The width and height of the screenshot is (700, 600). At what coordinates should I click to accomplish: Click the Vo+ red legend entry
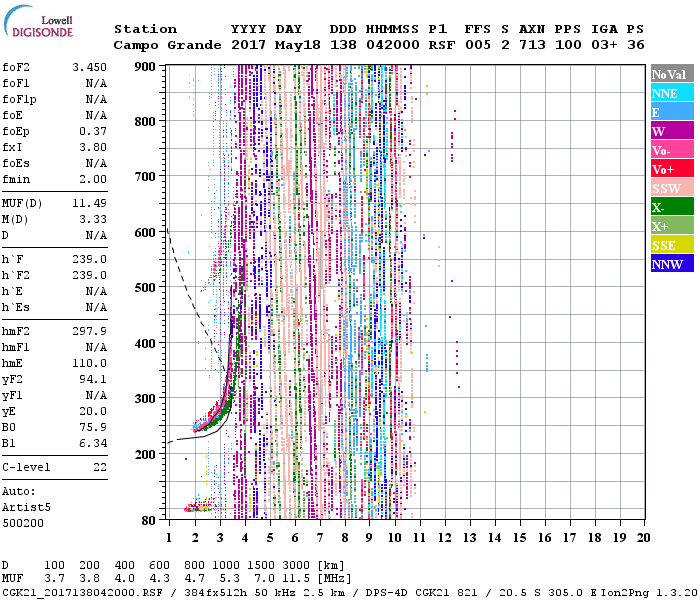(670, 169)
